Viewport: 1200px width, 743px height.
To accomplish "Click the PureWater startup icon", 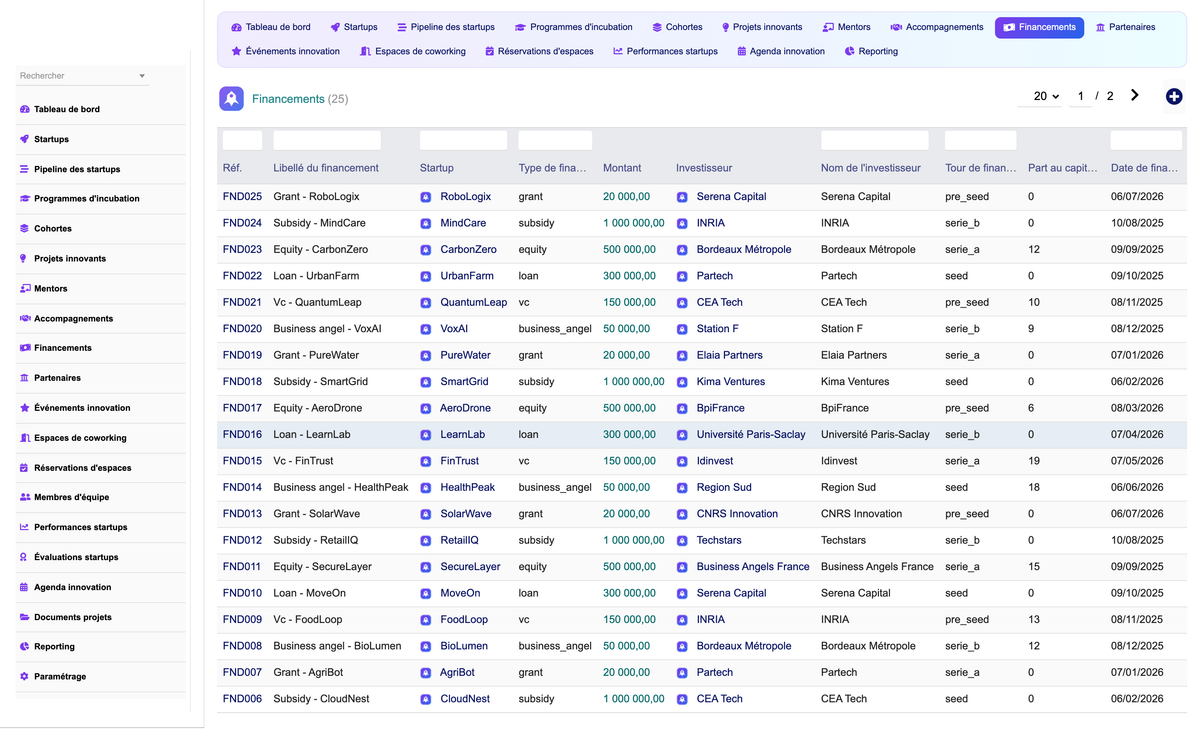I will click(x=426, y=356).
